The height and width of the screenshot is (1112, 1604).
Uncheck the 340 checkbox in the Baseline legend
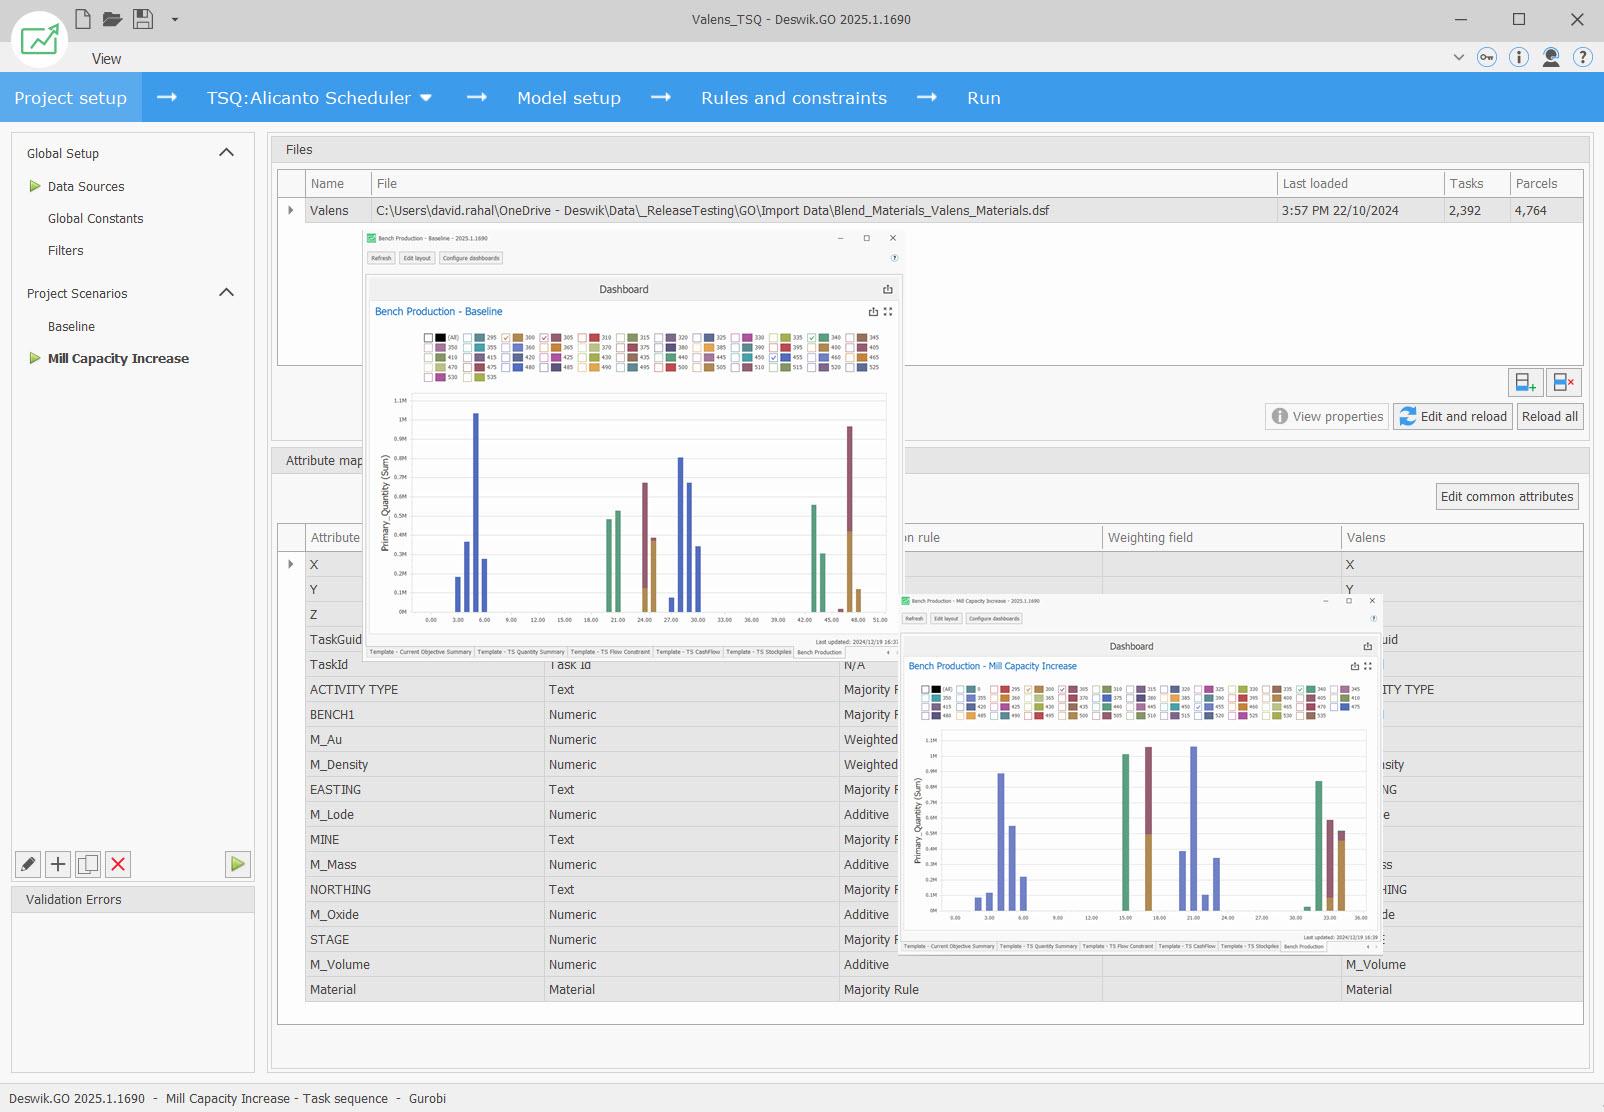coord(811,337)
